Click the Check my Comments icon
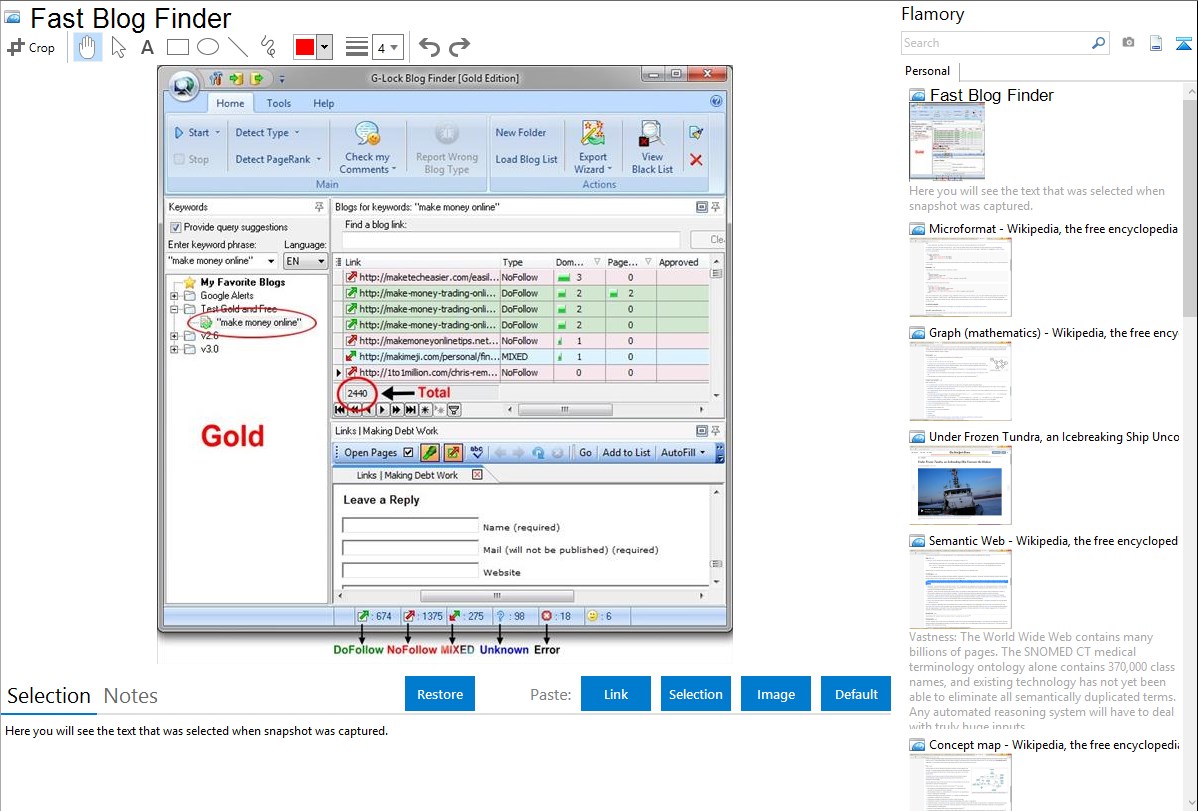The height and width of the screenshot is (811, 1198). point(367,133)
